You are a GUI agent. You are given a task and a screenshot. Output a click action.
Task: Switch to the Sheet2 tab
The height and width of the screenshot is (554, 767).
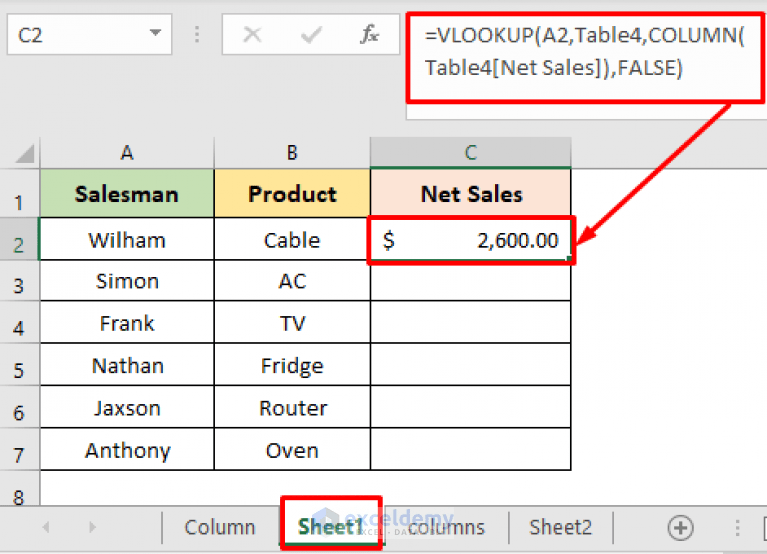click(x=561, y=528)
